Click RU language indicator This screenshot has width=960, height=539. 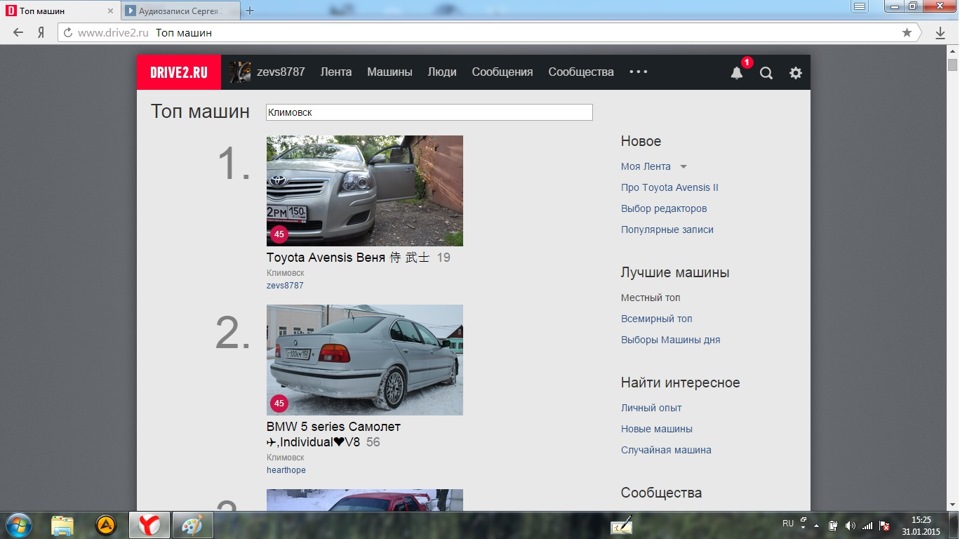(x=788, y=524)
